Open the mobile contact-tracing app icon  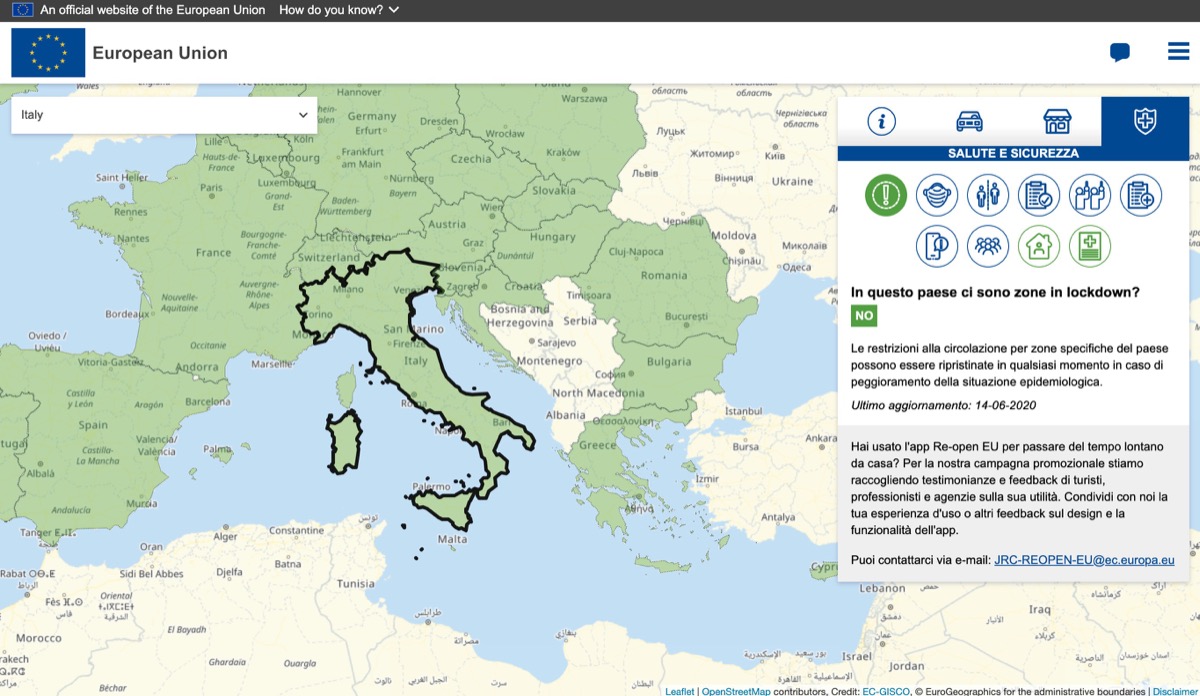(x=937, y=246)
